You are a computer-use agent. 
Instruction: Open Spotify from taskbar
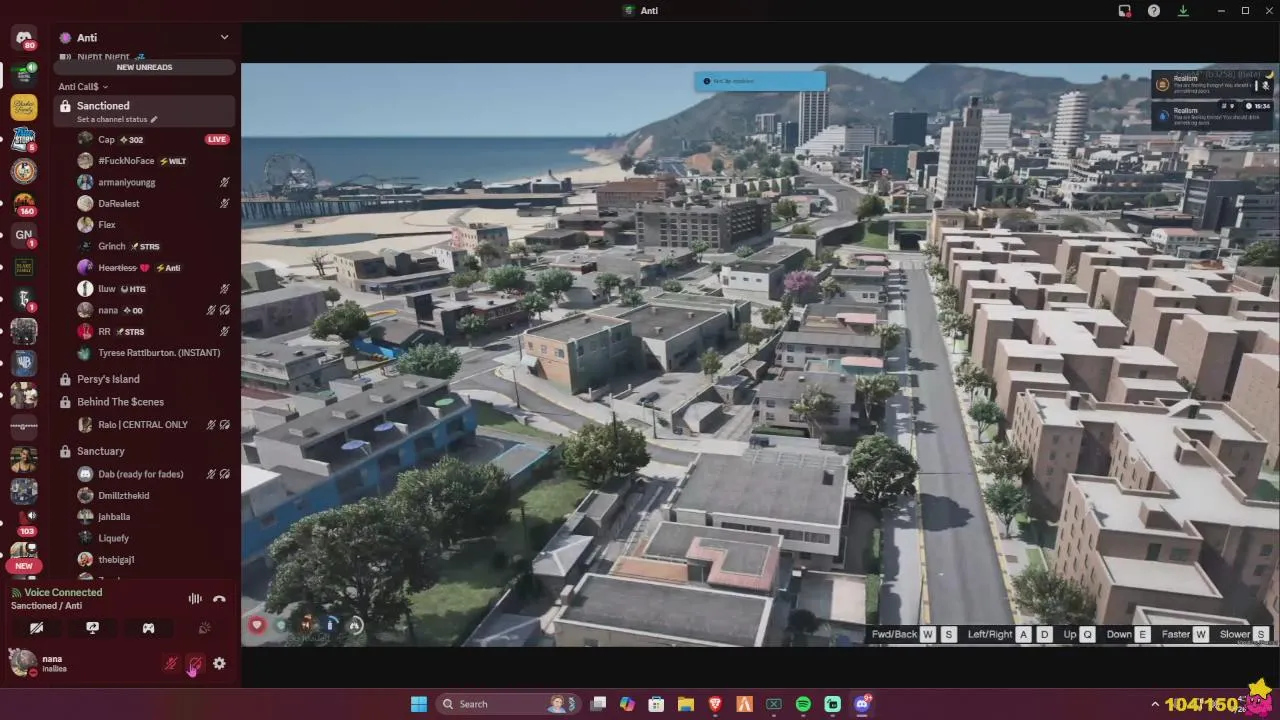803,704
